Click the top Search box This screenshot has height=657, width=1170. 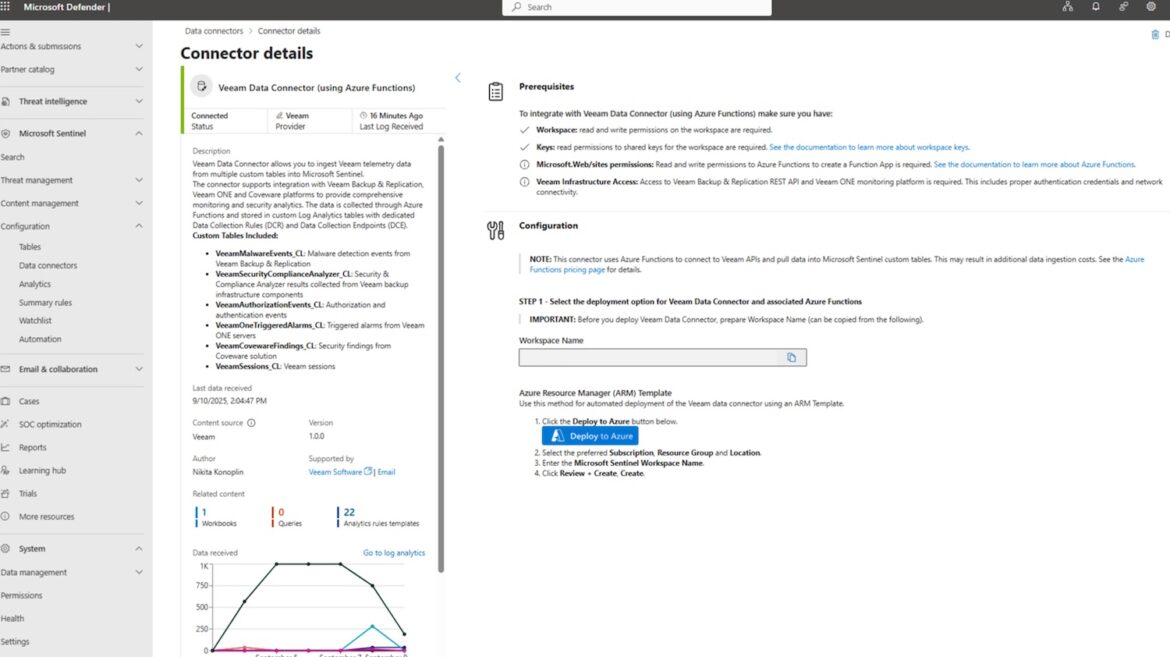coord(637,7)
